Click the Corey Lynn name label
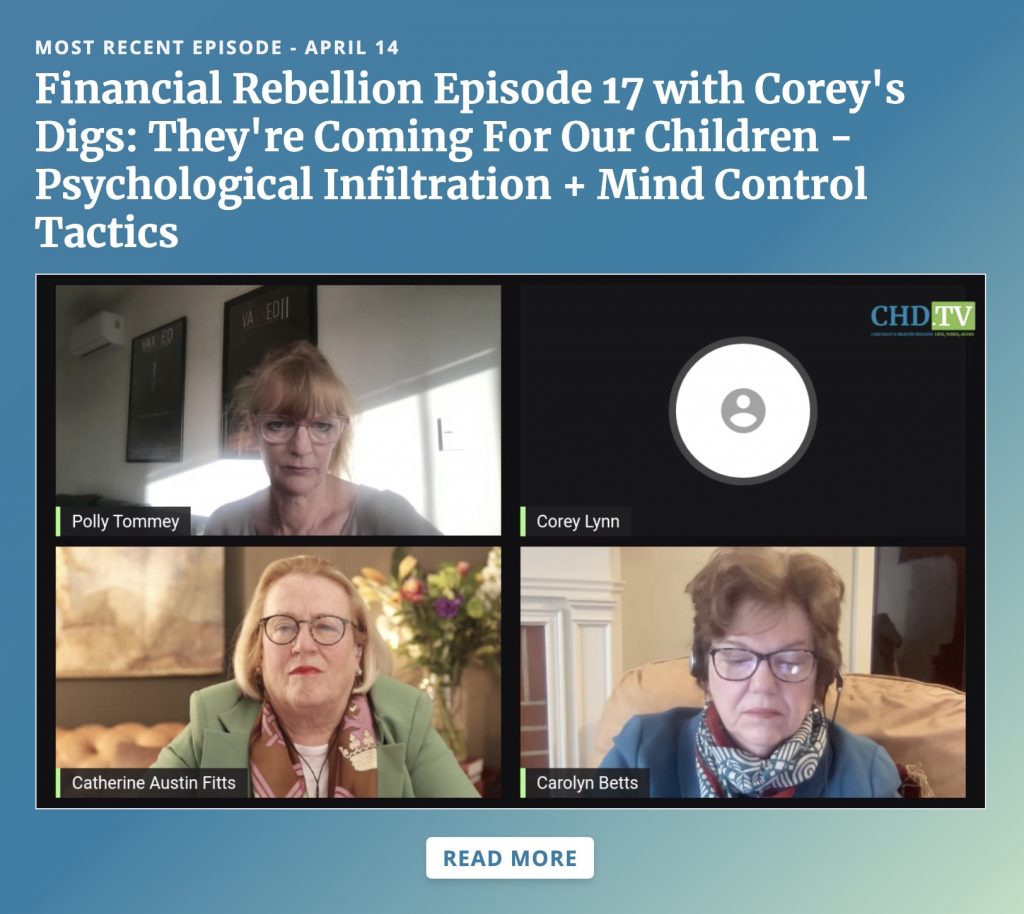Viewport: 1024px width, 914px height. tap(577, 522)
